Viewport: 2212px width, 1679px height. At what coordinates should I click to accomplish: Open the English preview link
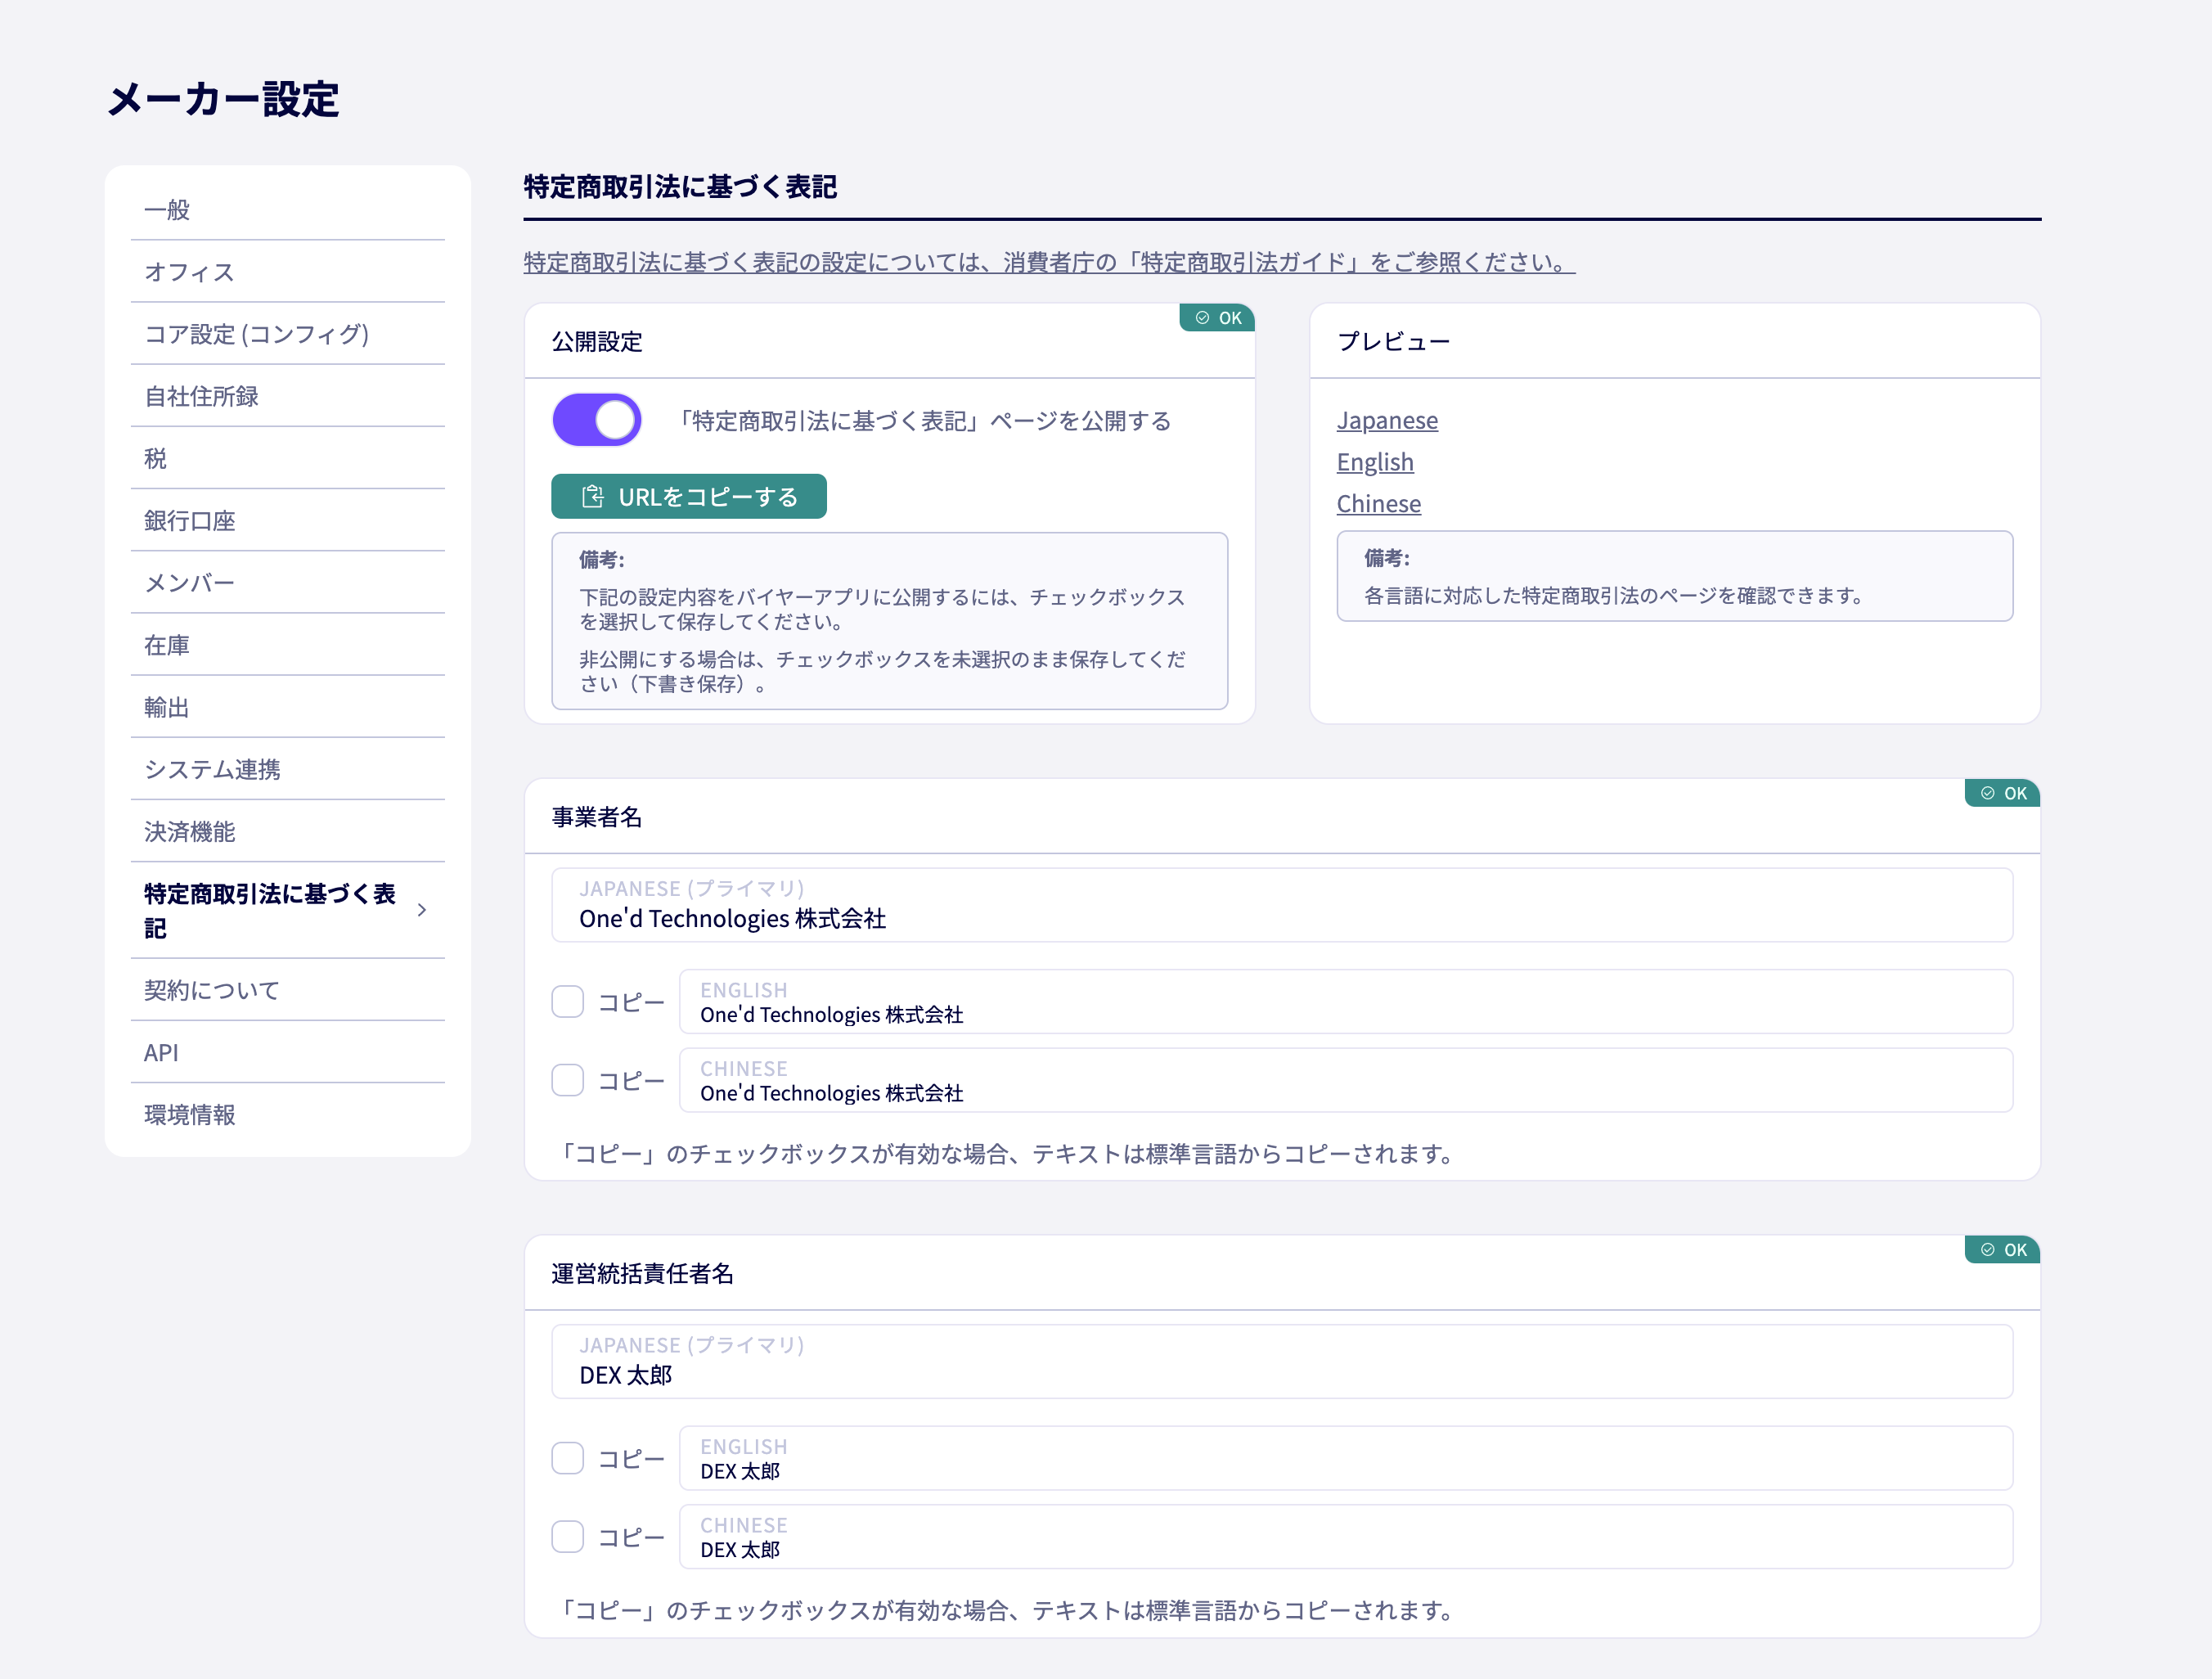click(x=1375, y=462)
